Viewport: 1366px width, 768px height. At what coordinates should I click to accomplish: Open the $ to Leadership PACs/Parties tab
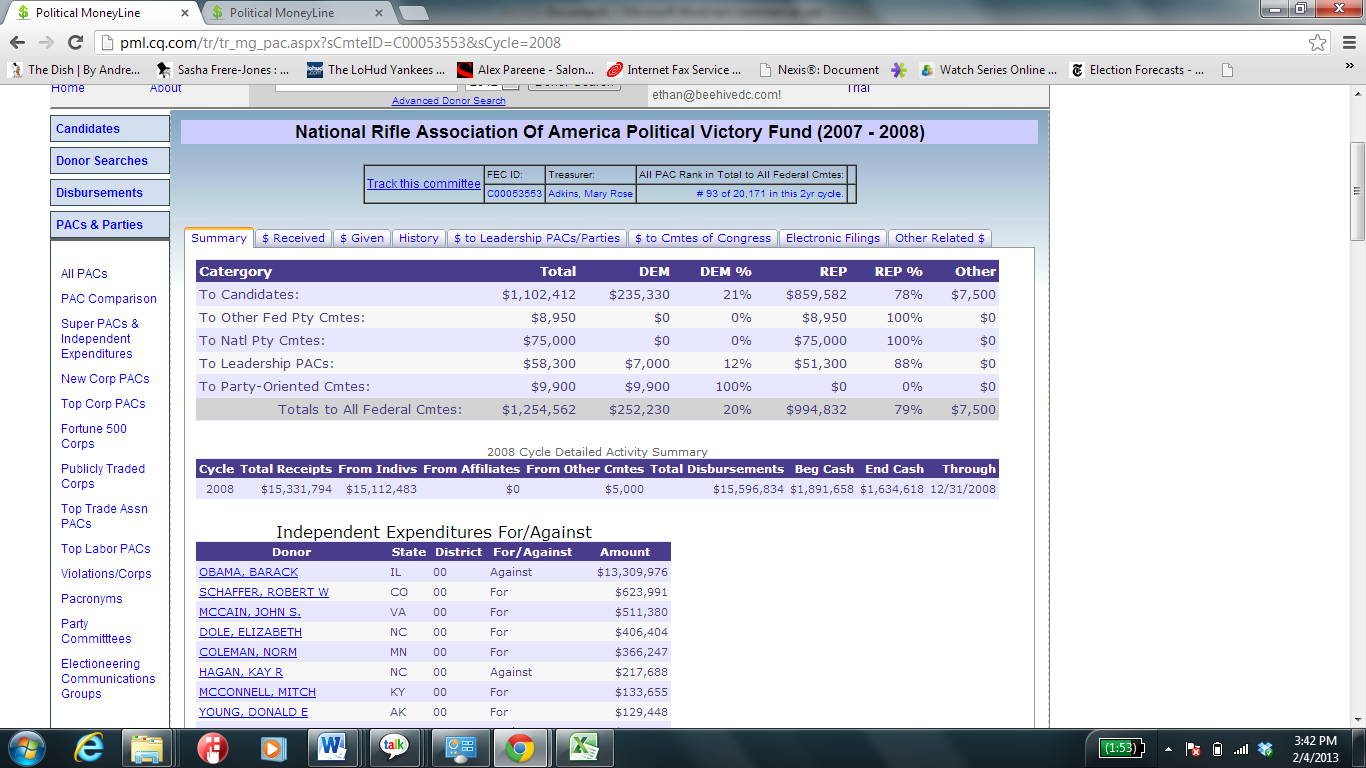(x=537, y=238)
